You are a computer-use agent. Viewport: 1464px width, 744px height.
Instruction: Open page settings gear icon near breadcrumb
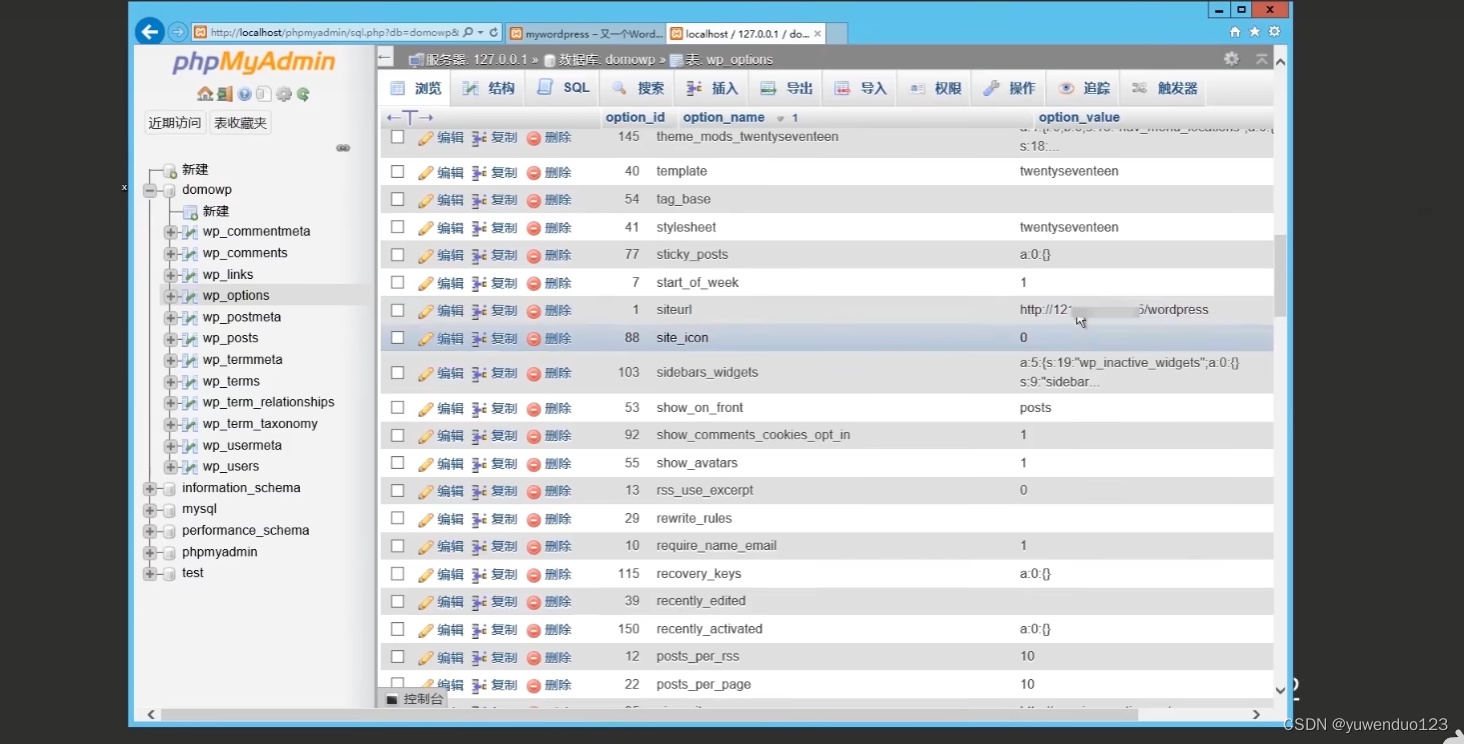click(1231, 59)
